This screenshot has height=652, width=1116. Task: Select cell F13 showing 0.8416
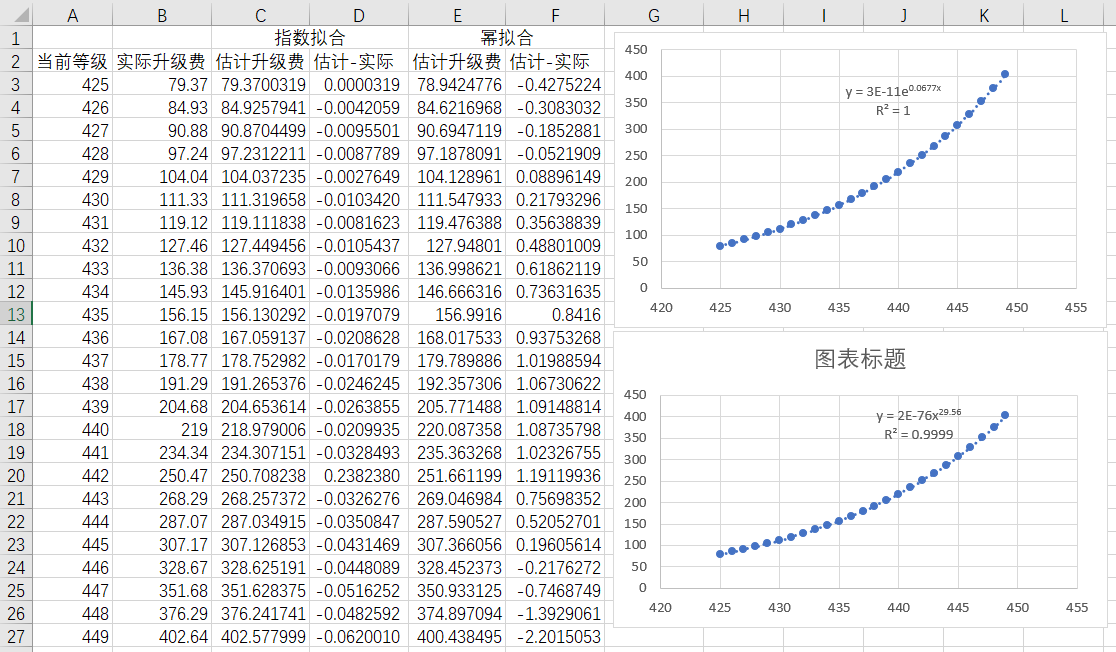point(555,315)
